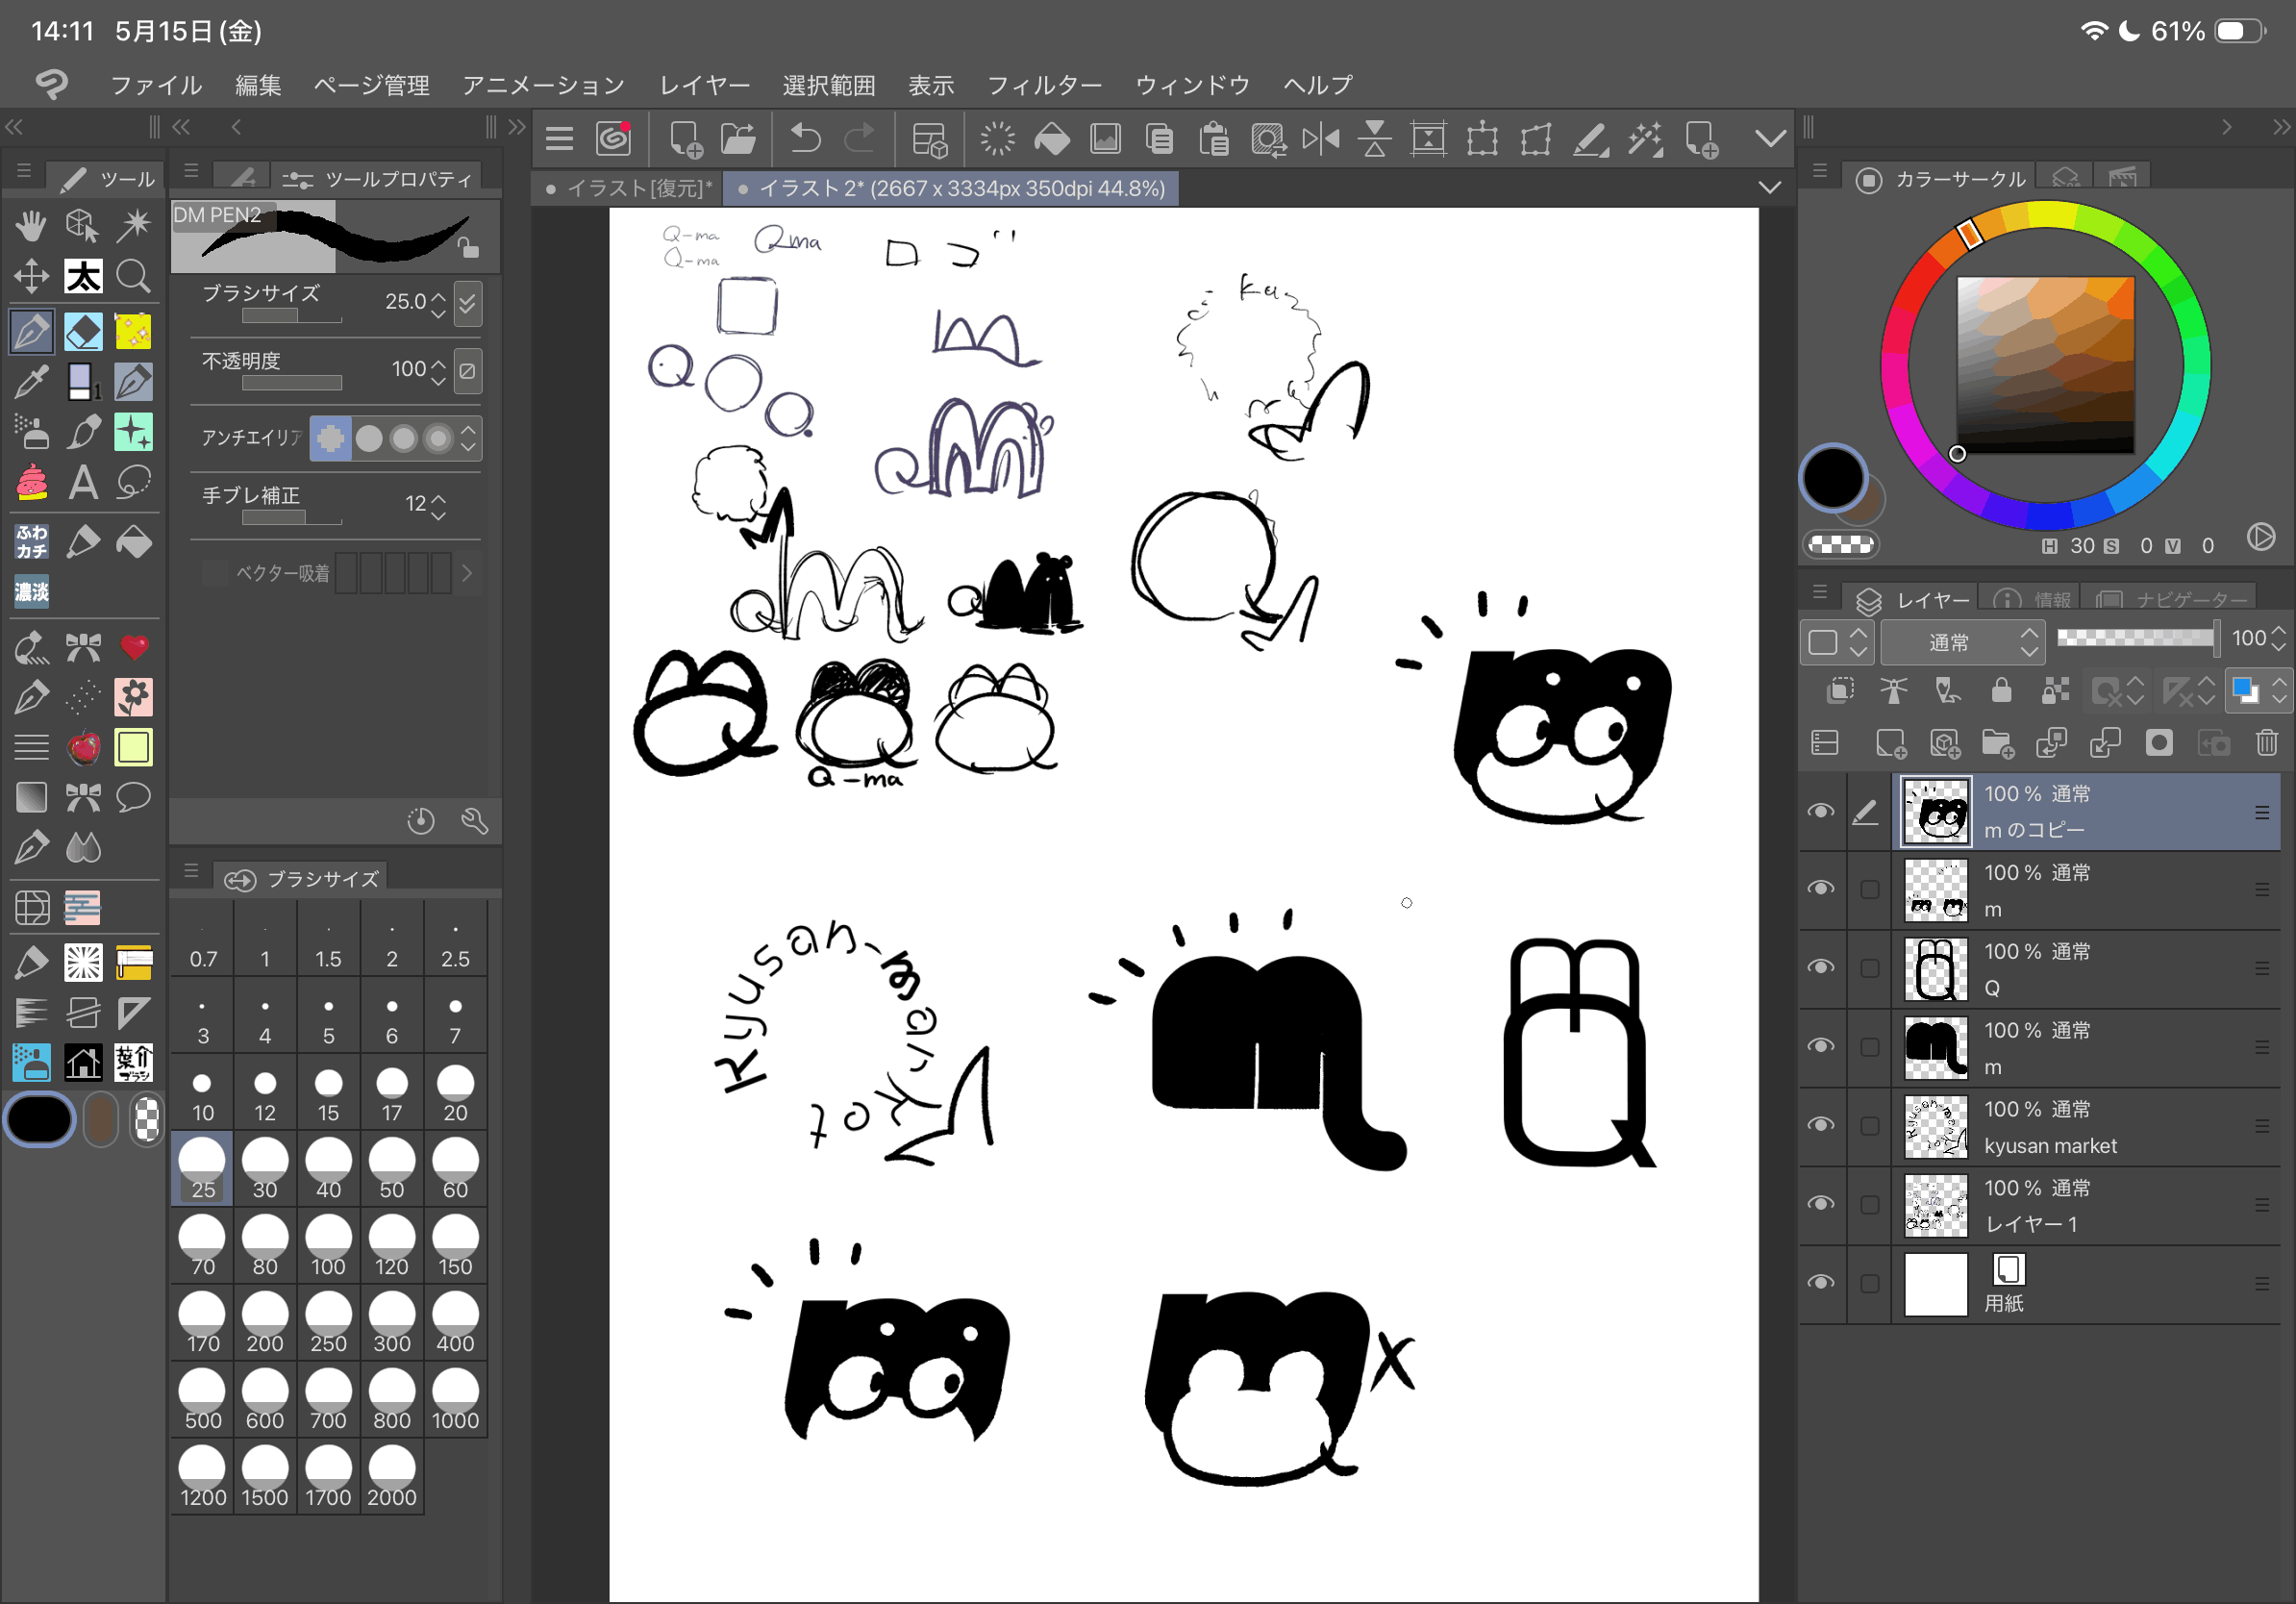This screenshot has height=1604, width=2296.
Task: Open a file using the Open folder icon
Action: [x=738, y=138]
